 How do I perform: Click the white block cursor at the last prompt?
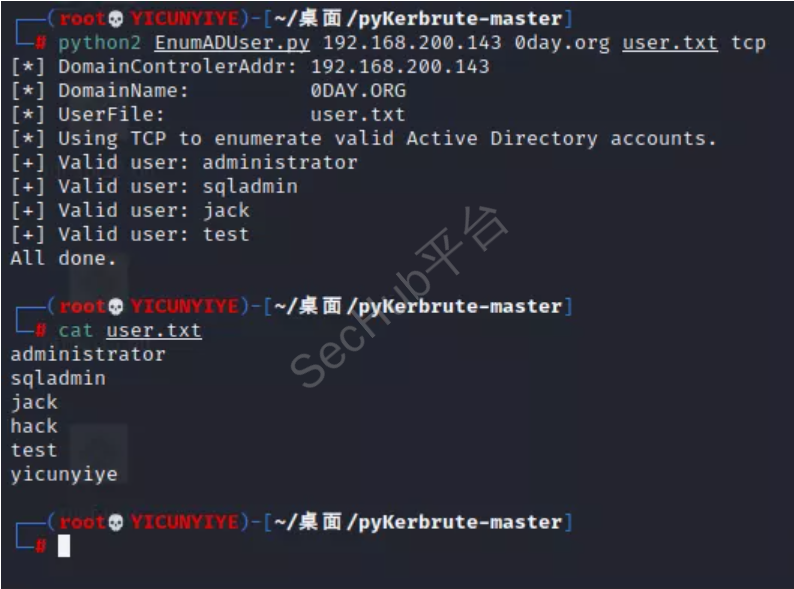(x=64, y=546)
